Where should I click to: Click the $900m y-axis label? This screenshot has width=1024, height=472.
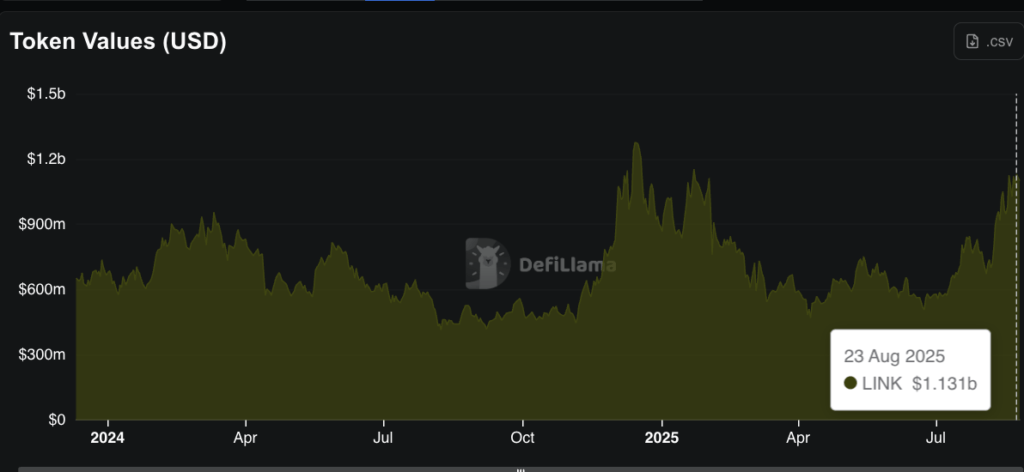tap(44, 225)
